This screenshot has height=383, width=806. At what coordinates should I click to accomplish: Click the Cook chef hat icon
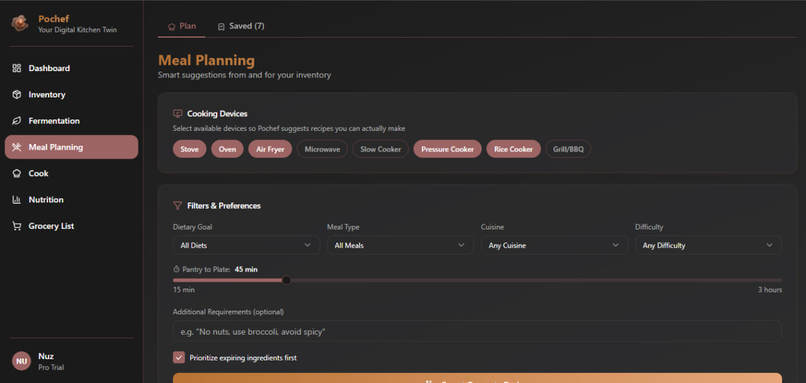click(16, 173)
